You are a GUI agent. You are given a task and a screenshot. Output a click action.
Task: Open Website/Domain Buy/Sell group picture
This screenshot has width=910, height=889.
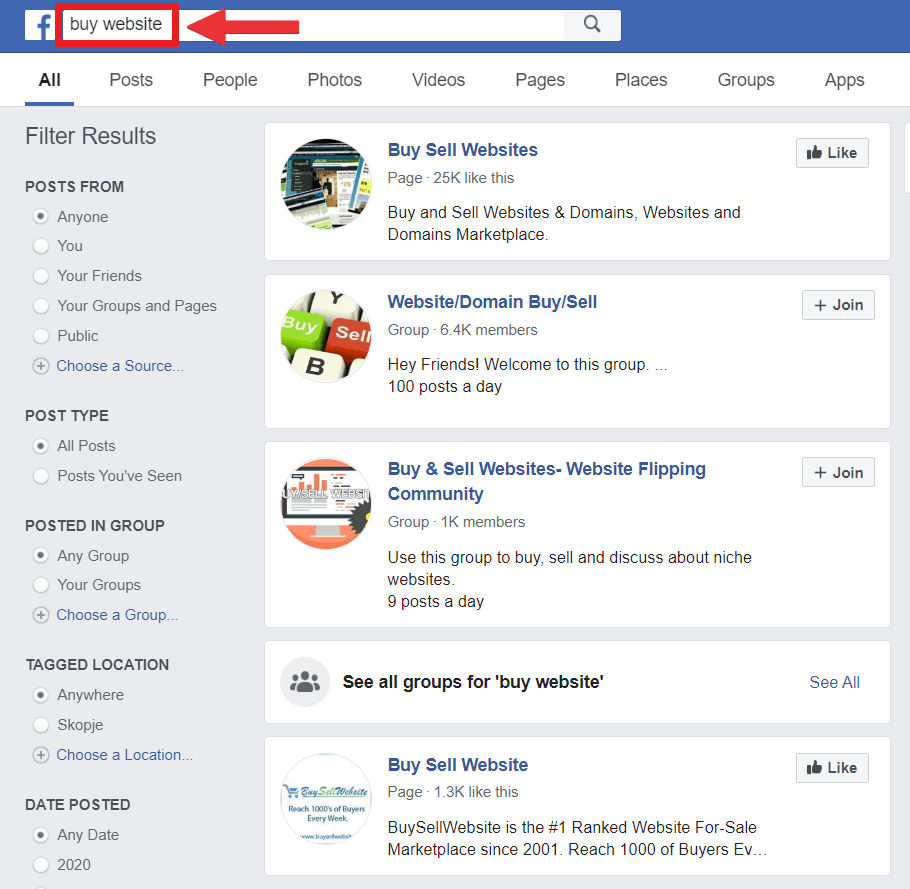click(x=326, y=336)
